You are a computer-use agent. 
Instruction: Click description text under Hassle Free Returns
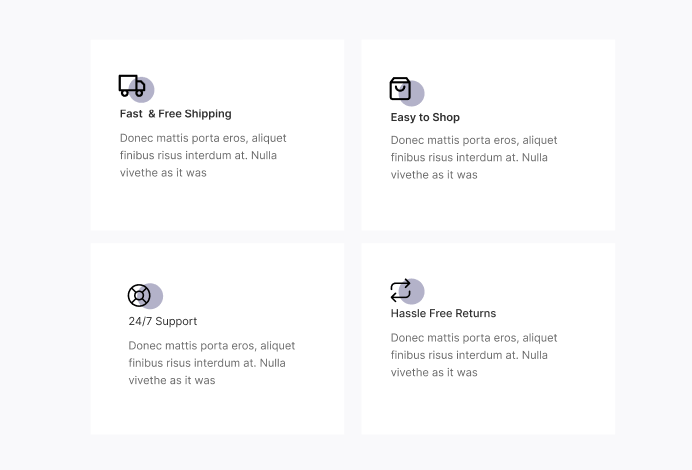point(474,355)
